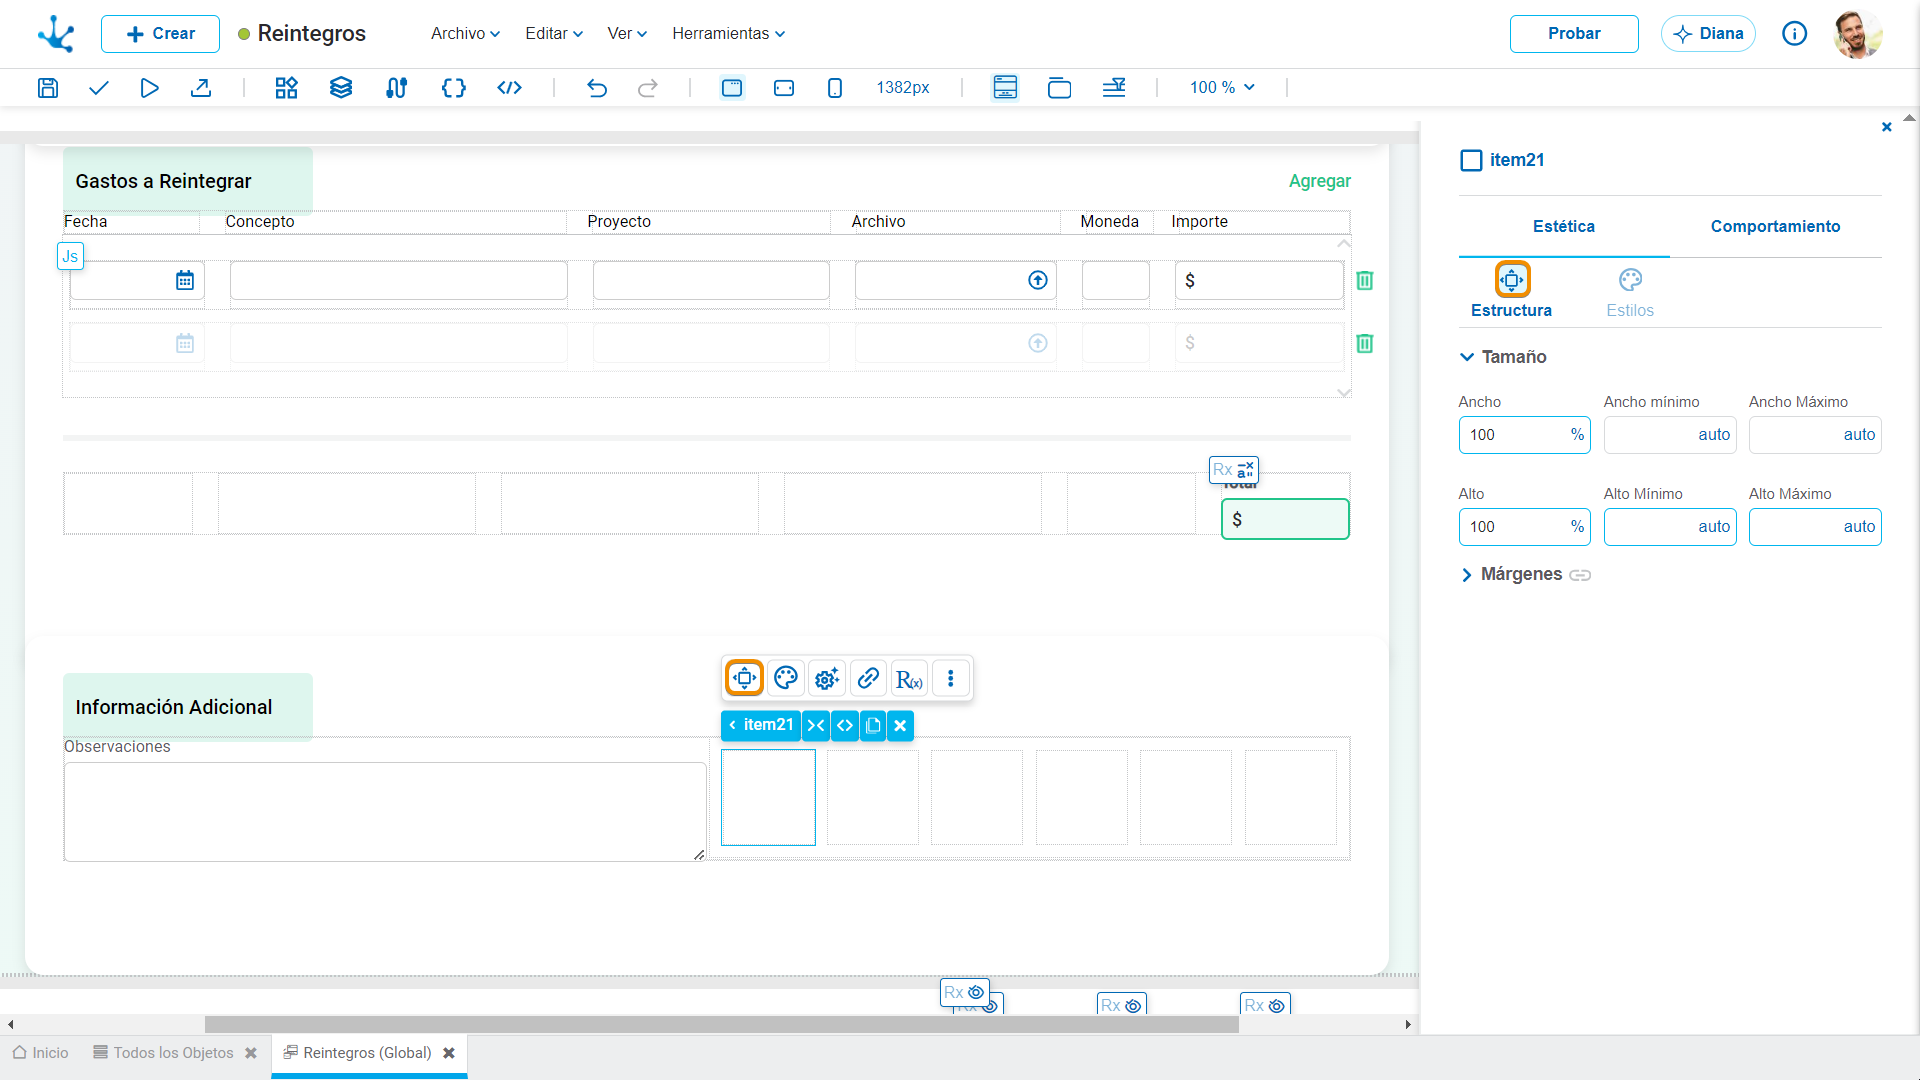Click the save icon in toolbar
This screenshot has width=1920, height=1080.
pyautogui.click(x=47, y=88)
